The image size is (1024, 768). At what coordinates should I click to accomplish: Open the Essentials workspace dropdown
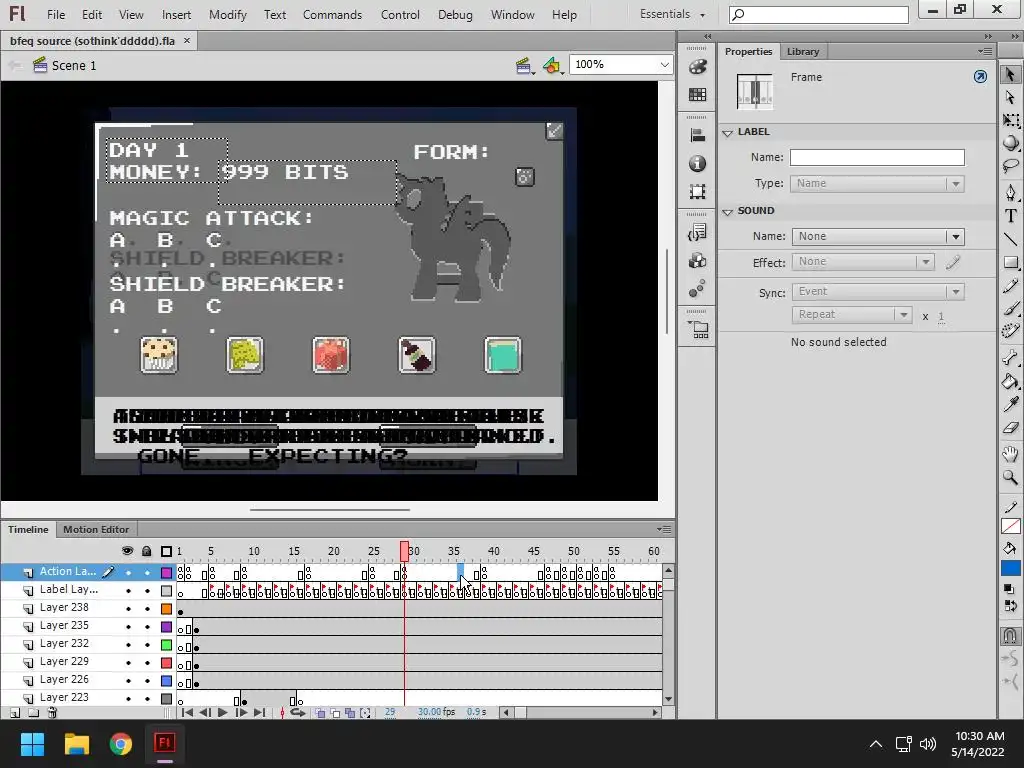click(672, 14)
